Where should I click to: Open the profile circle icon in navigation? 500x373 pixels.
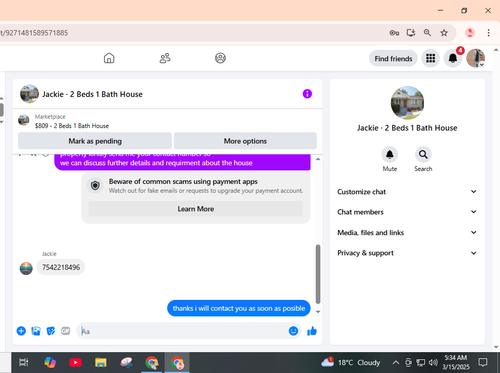point(220,58)
